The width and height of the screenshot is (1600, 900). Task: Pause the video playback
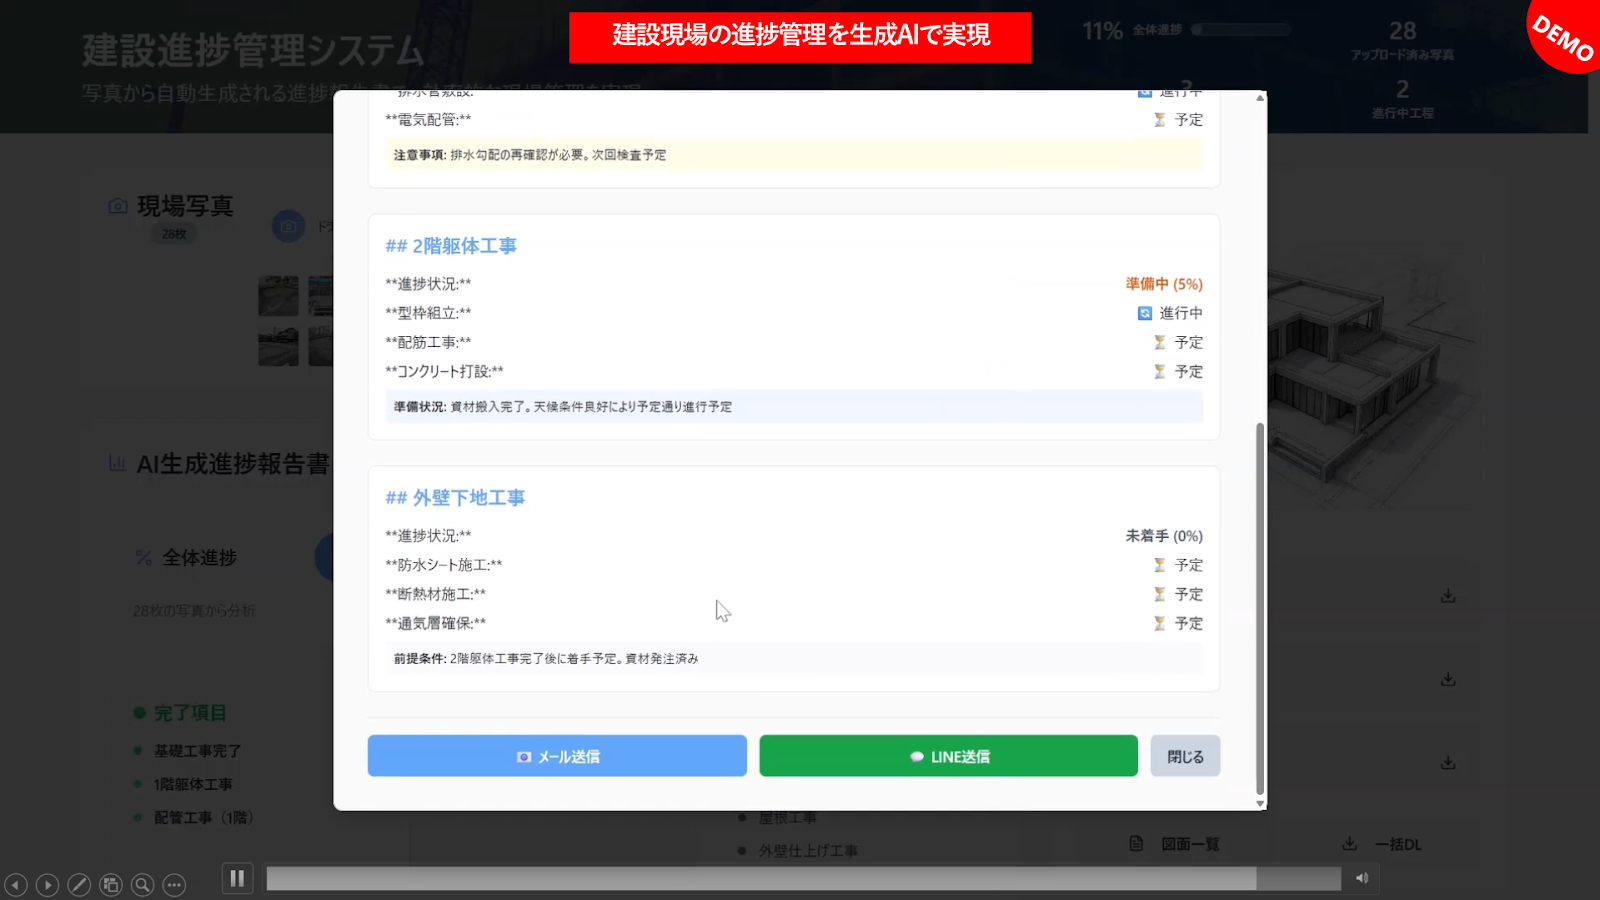(x=237, y=879)
